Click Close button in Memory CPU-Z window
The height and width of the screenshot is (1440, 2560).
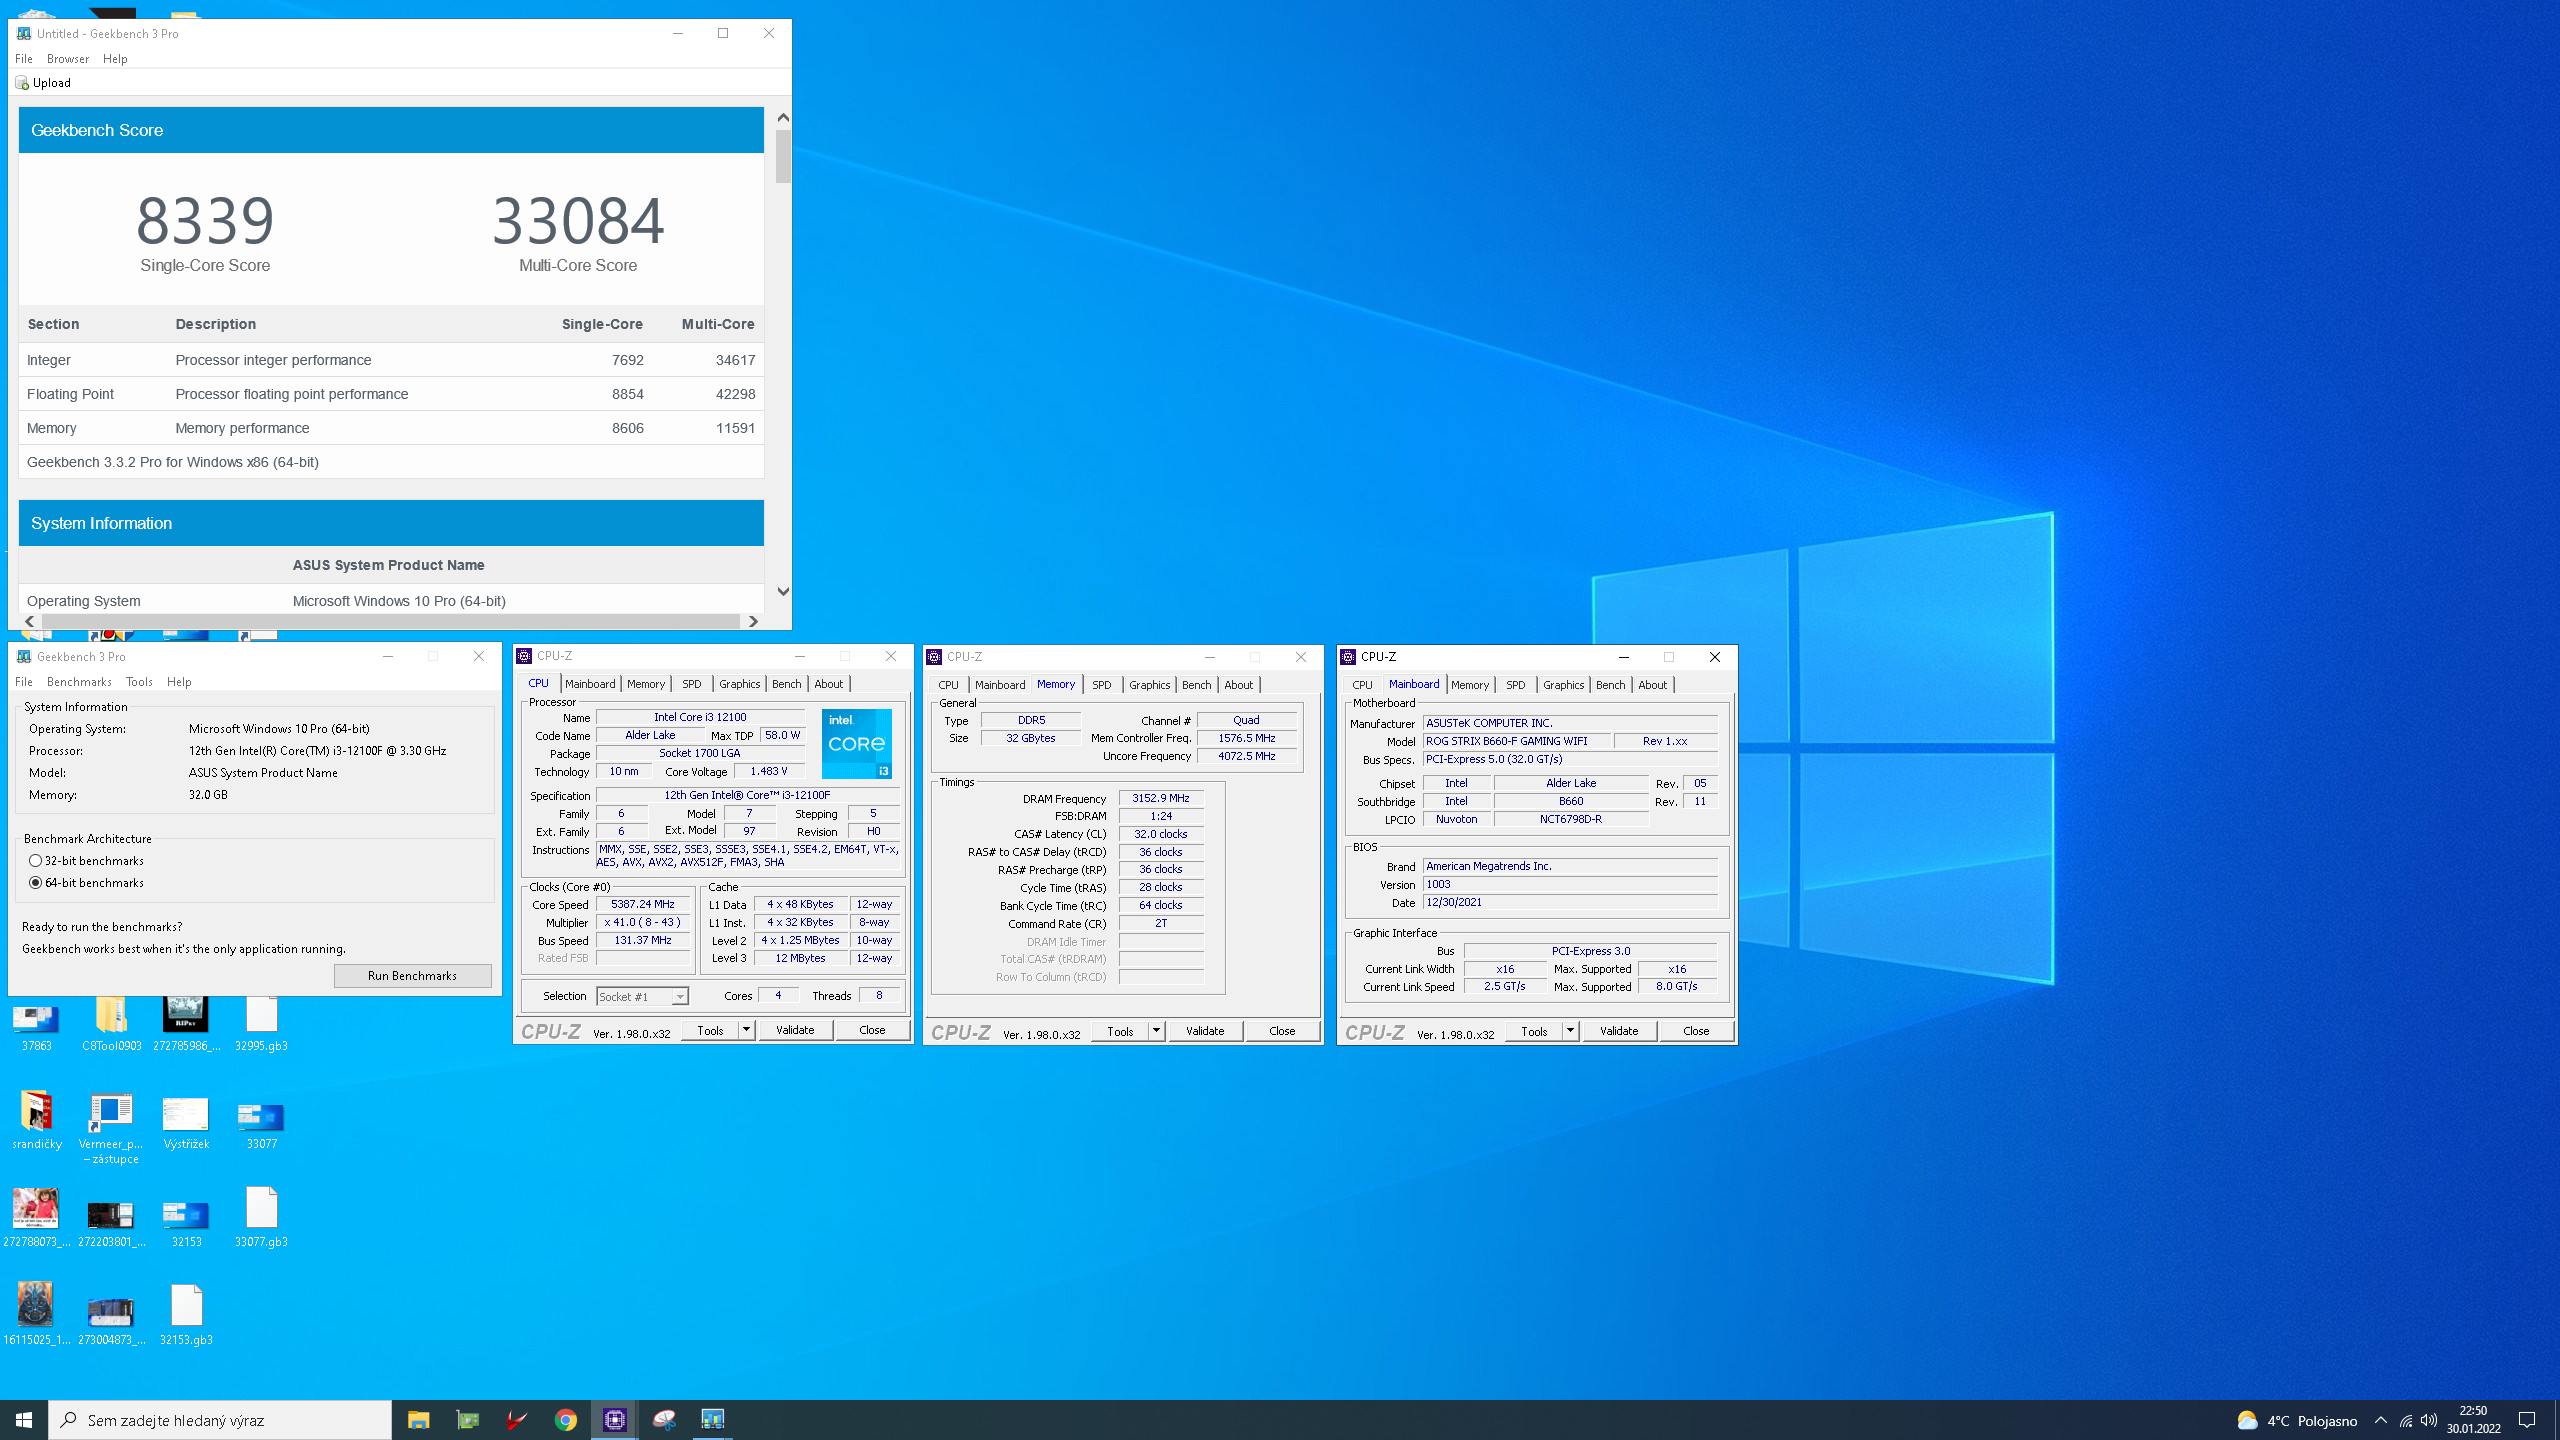pyautogui.click(x=1282, y=1031)
